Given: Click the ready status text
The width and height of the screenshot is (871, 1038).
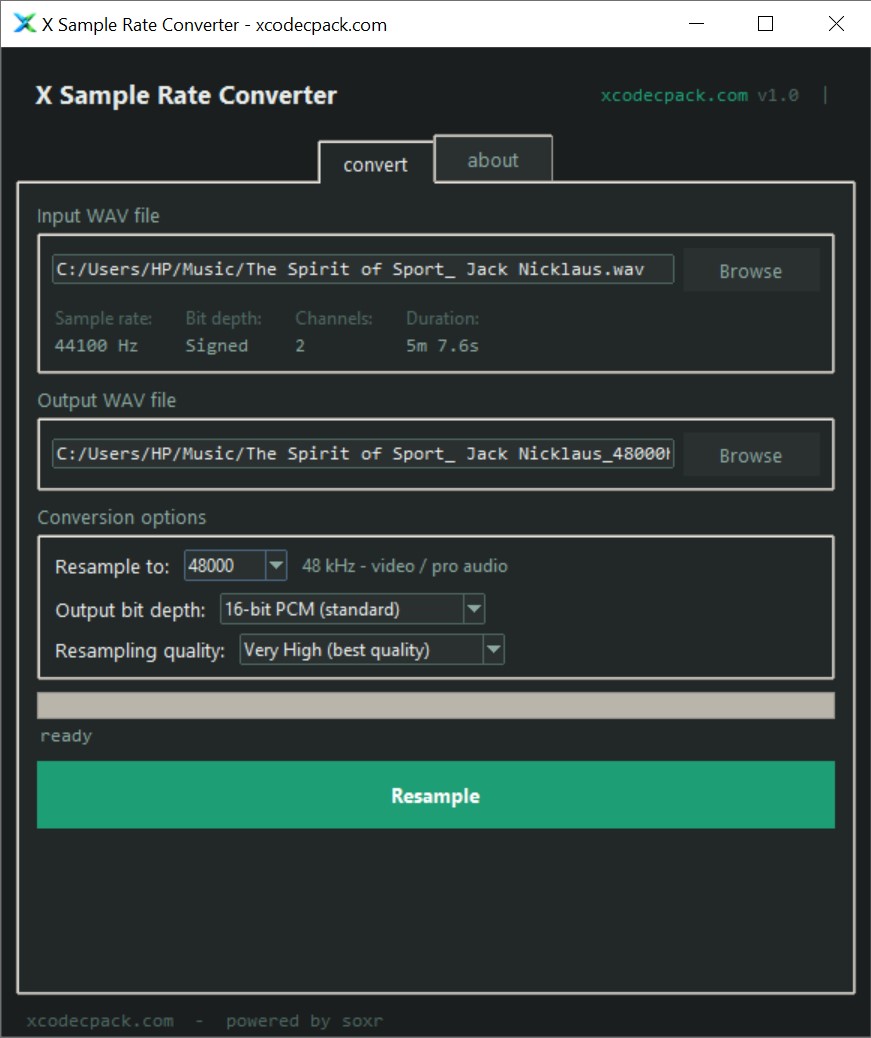Looking at the screenshot, I should [x=66, y=736].
